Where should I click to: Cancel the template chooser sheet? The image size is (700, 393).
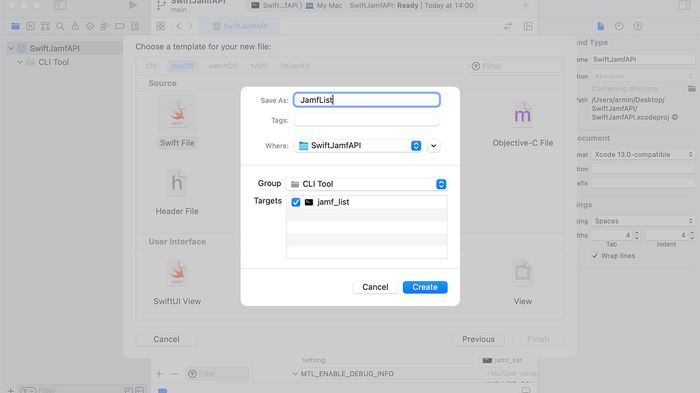[166, 339]
